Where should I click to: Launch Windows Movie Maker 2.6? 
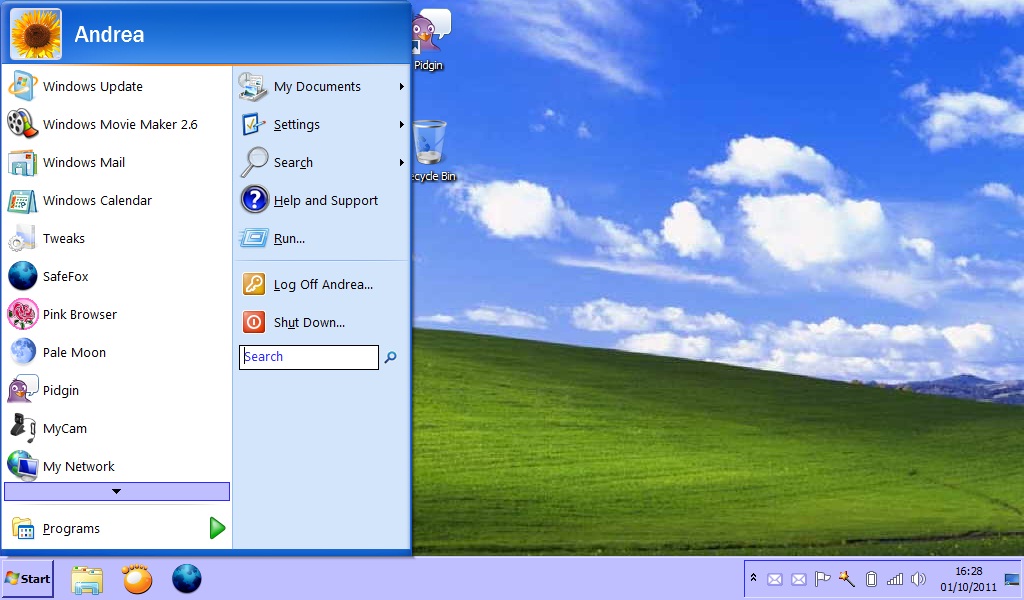117,124
